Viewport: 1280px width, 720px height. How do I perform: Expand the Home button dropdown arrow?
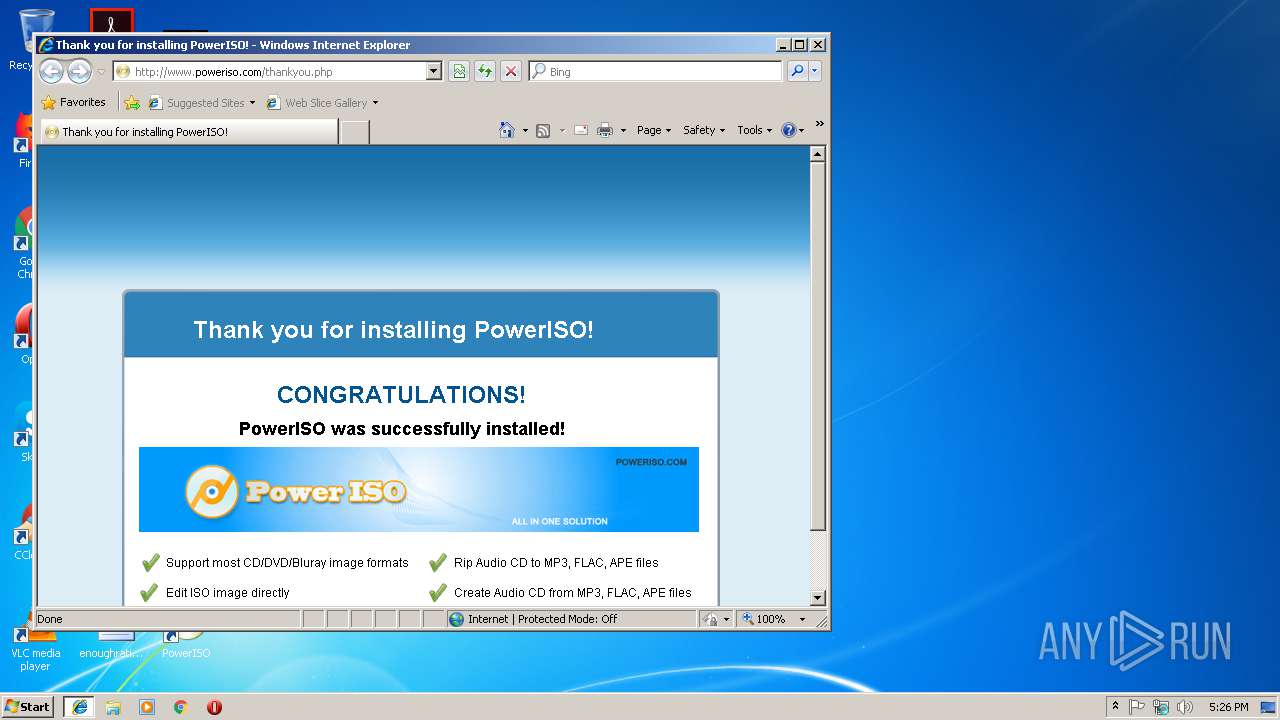pyautogui.click(x=525, y=130)
